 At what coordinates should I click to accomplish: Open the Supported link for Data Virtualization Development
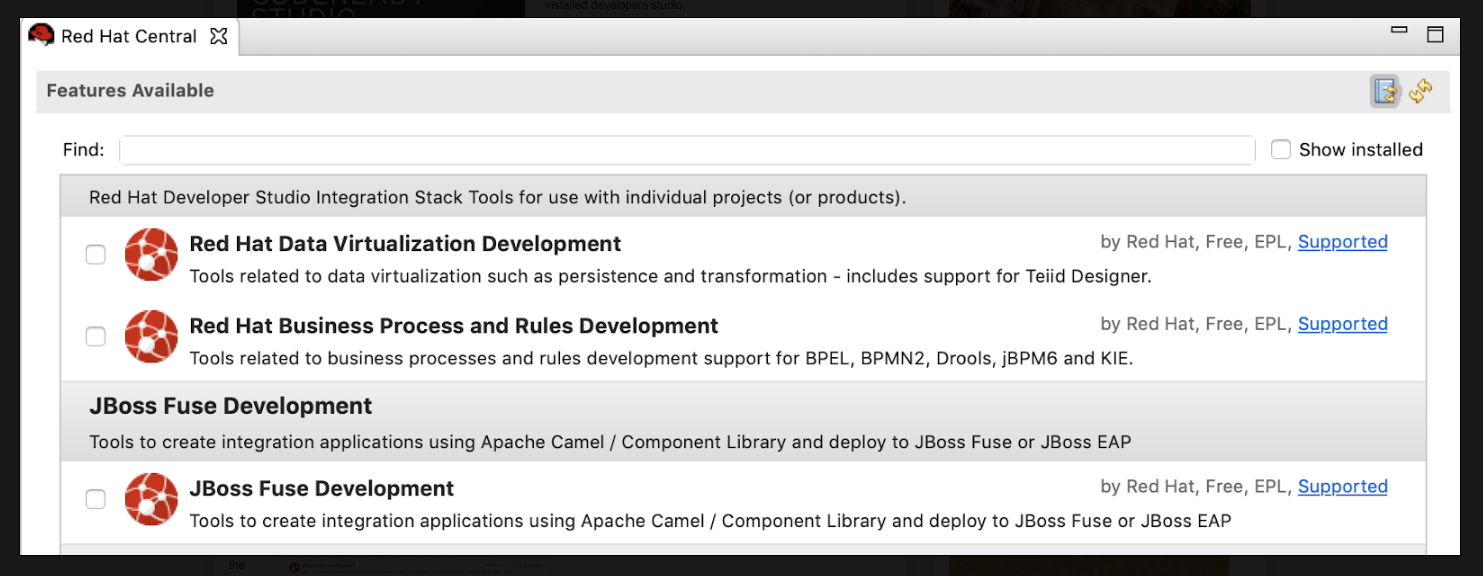(1343, 241)
